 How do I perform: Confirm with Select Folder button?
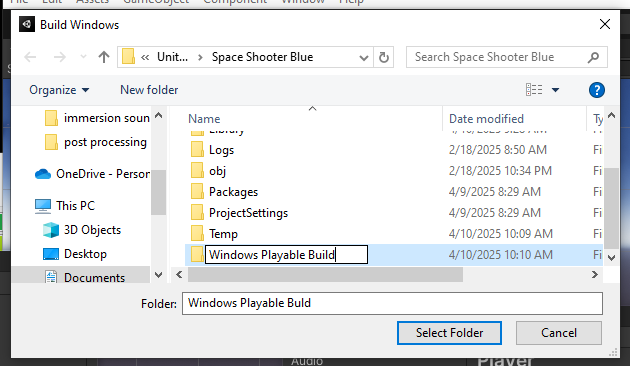pyautogui.click(x=449, y=333)
